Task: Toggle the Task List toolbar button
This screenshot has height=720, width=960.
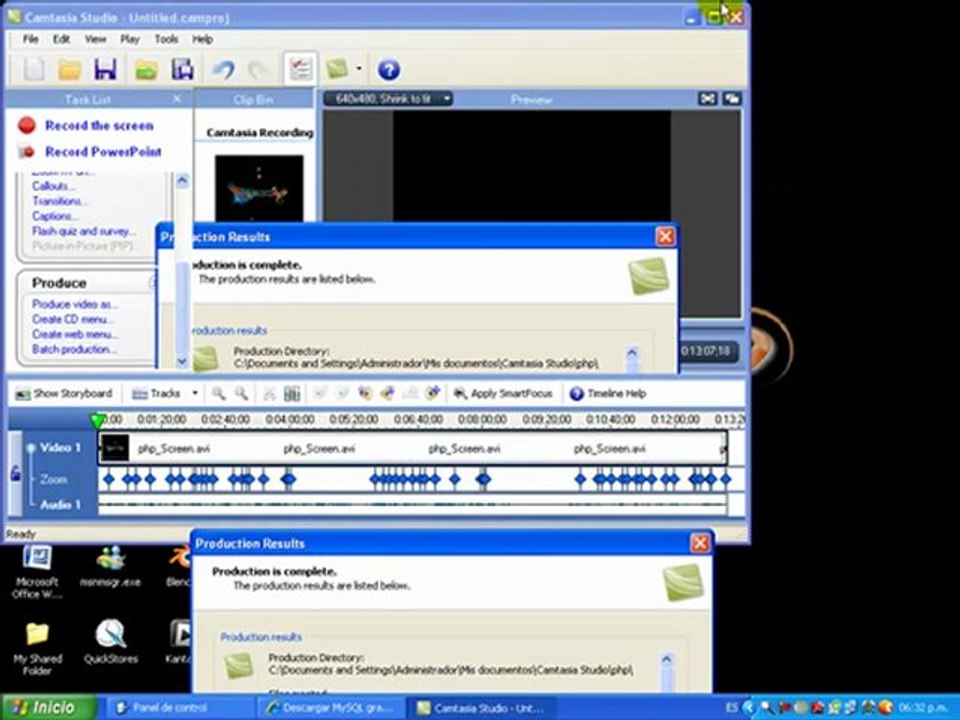Action: point(300,69)
